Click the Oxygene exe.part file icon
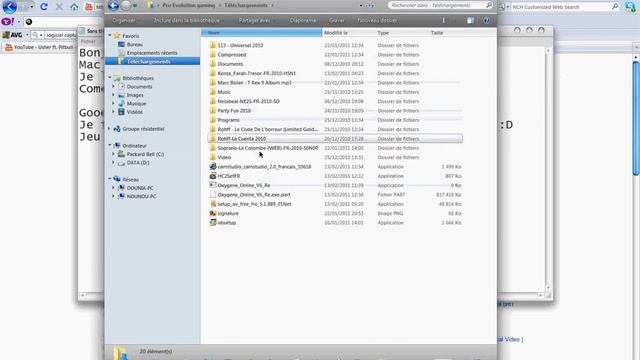 click(213, 195)
